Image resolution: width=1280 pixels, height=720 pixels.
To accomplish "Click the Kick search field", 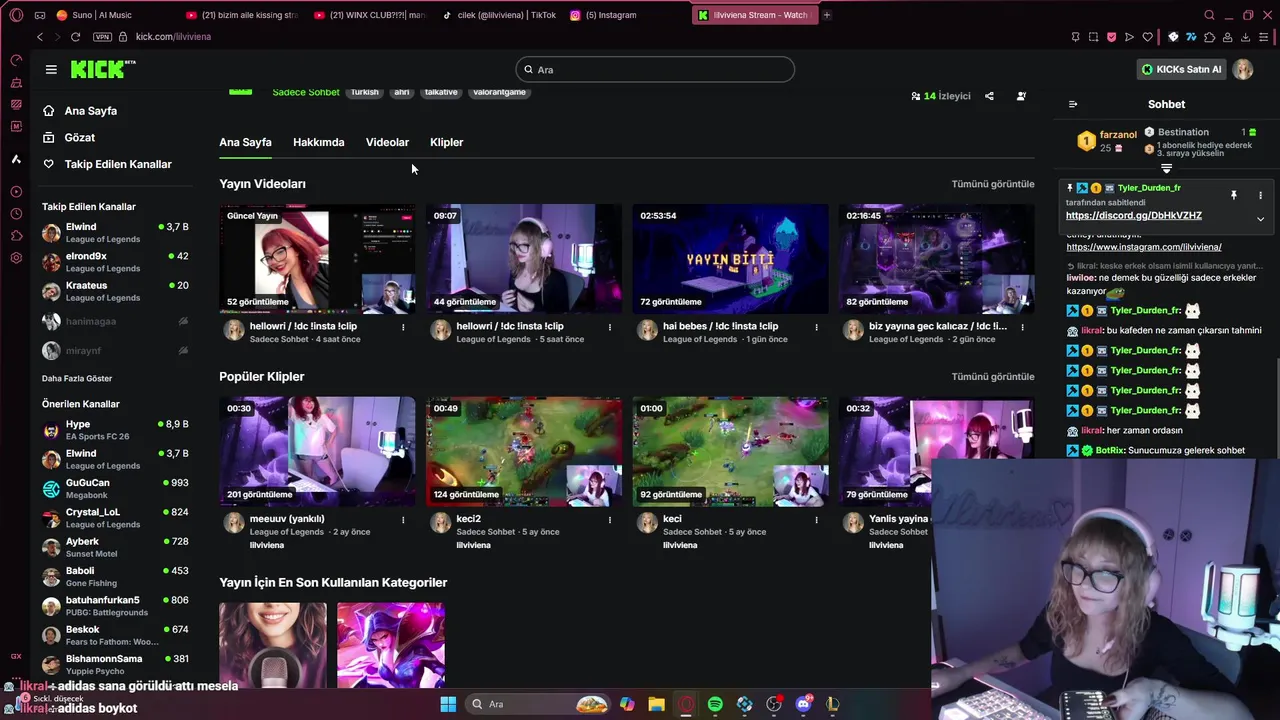I will point(655,69).
